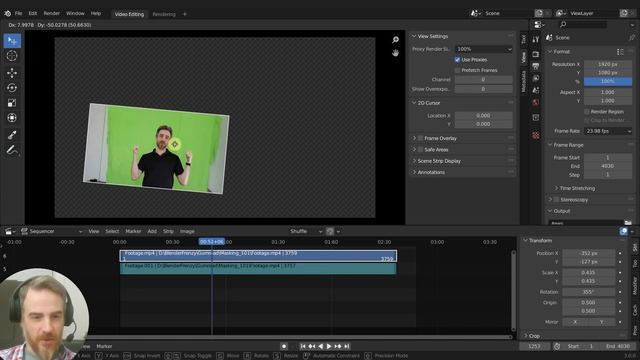Open the World properties tab icon

click(x=536, y=102)
